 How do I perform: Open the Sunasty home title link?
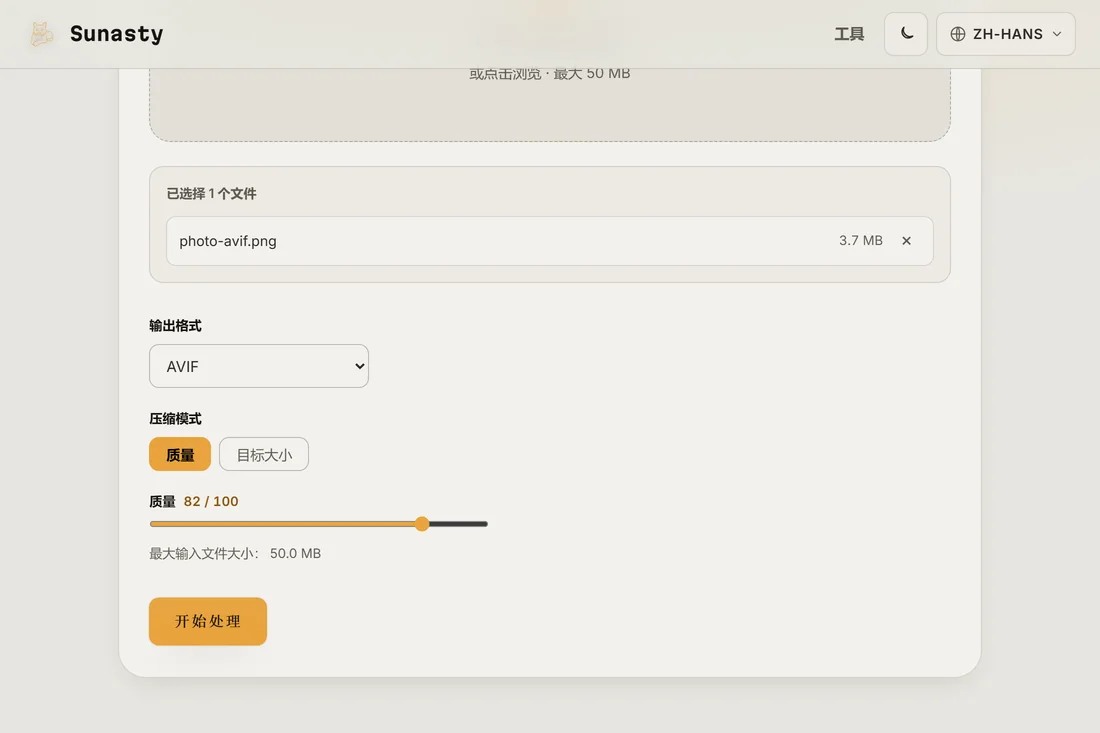(116, 34)
